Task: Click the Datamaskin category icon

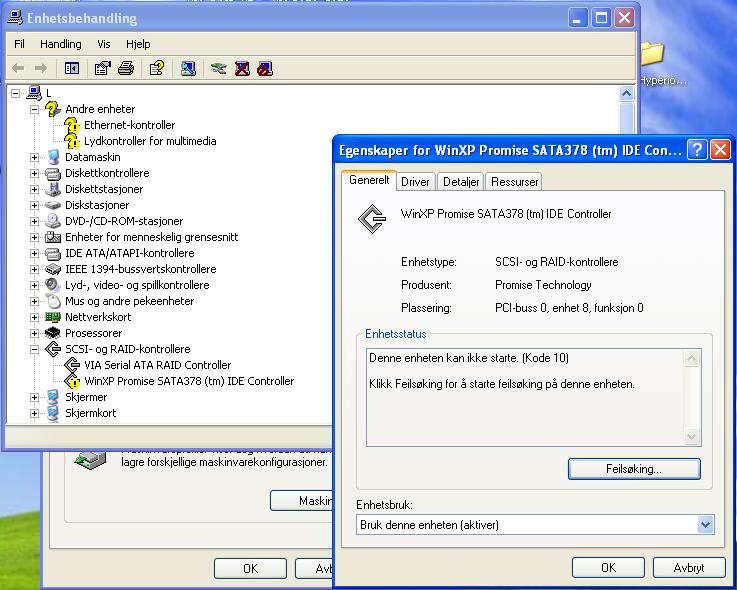Action: 53,157
